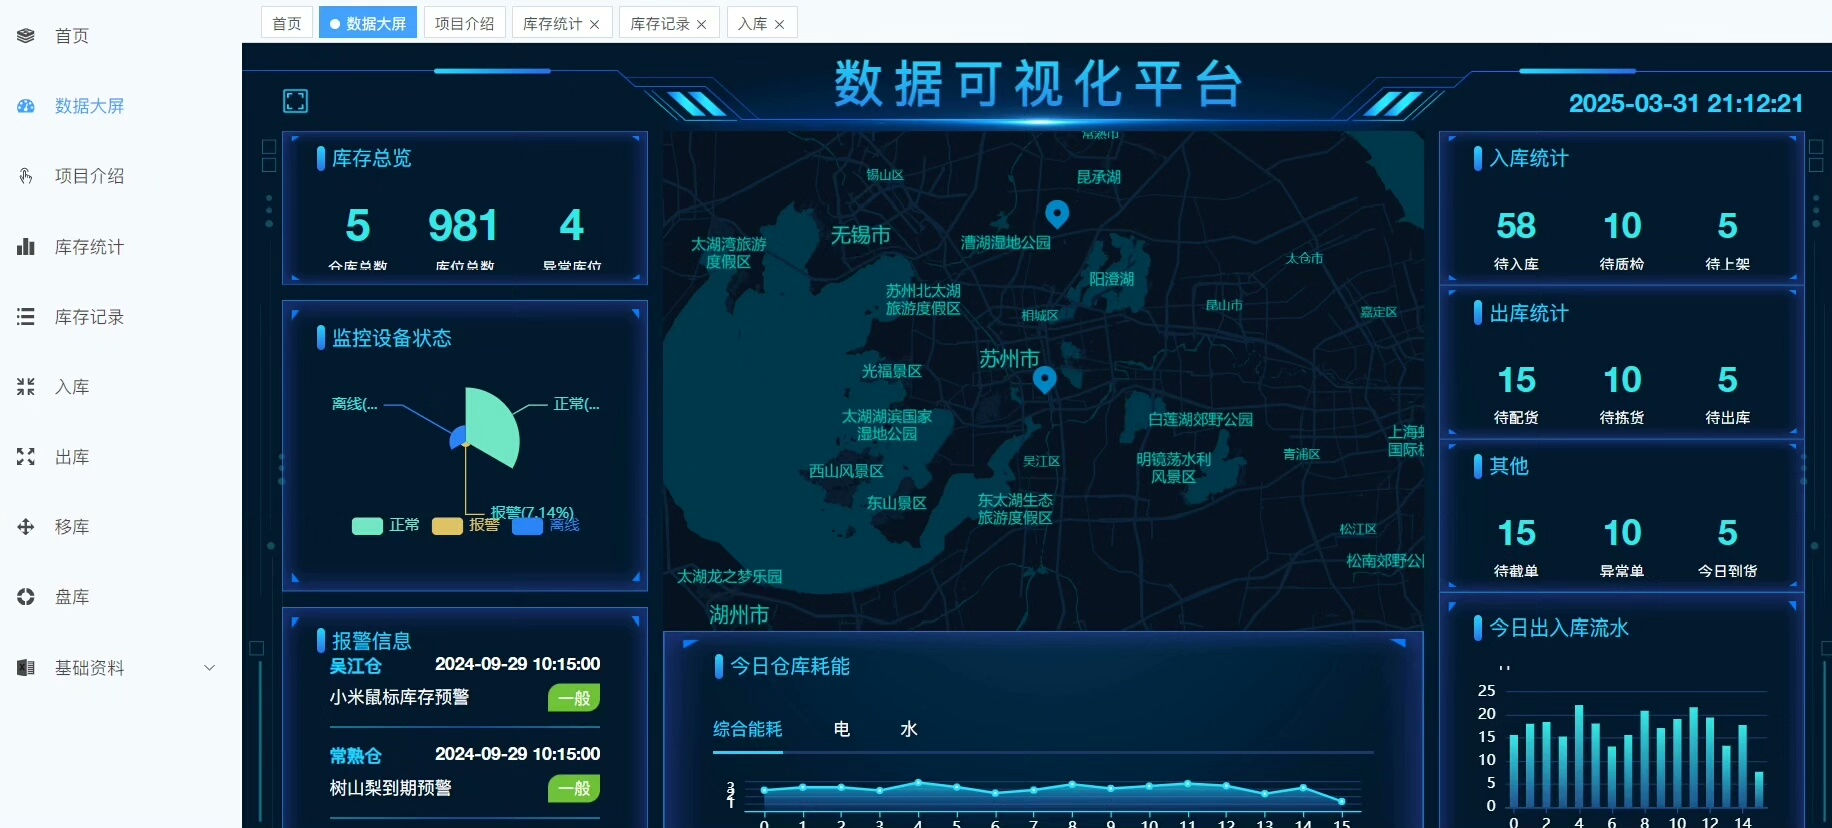Toggle the 正常 legend in device chart
This screenshot has height=828, width=1832.
coord(367,526)
